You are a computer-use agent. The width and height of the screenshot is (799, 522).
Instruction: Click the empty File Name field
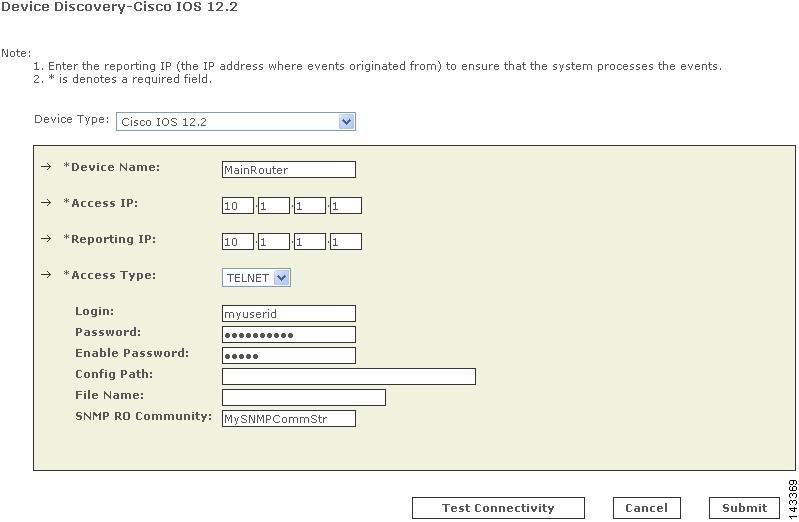tap(304, 397)
